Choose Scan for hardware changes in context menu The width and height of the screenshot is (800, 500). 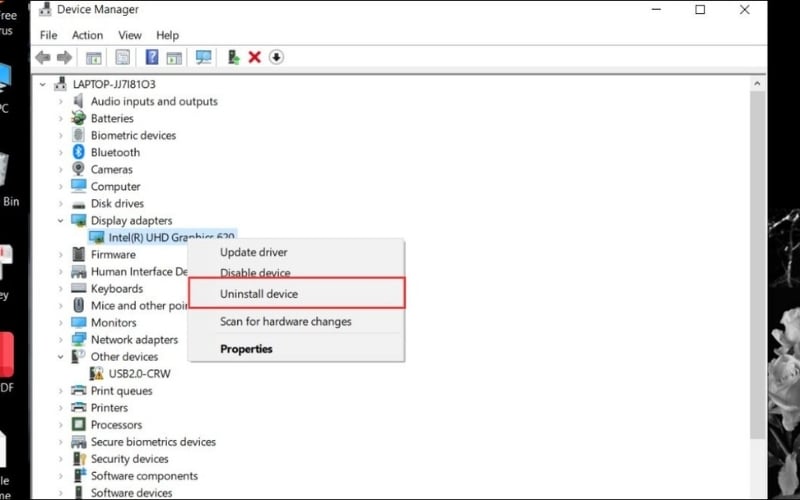286,321
